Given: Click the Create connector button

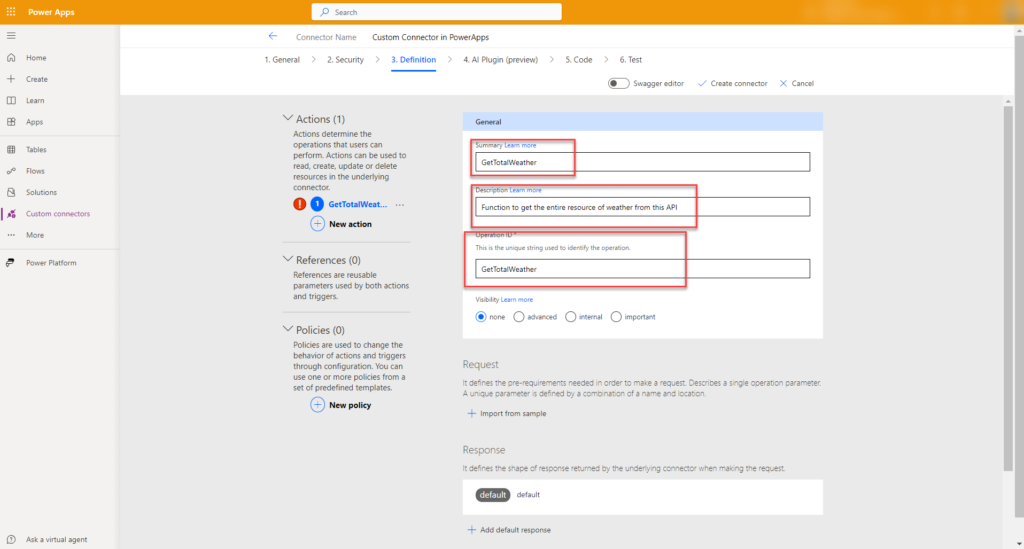Looking at the screenshot, I should pos(732,83).
